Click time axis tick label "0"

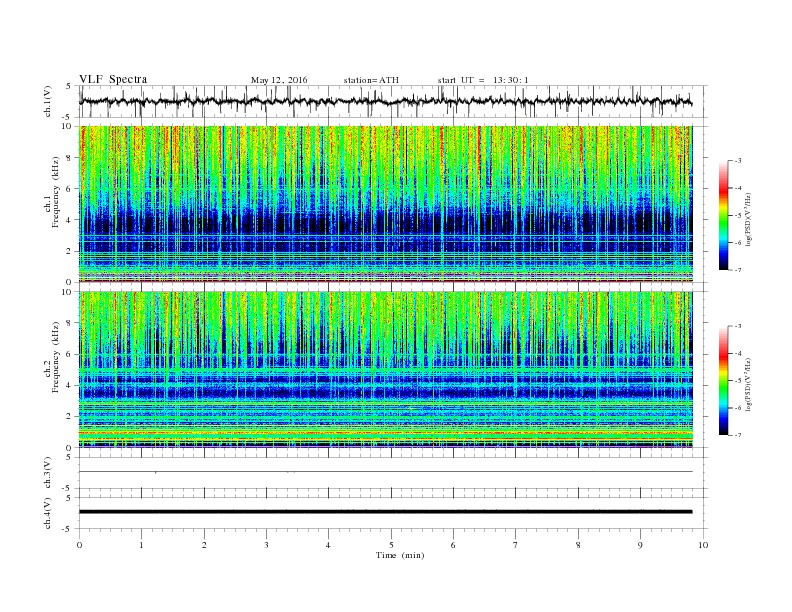(x=79, y=545)
